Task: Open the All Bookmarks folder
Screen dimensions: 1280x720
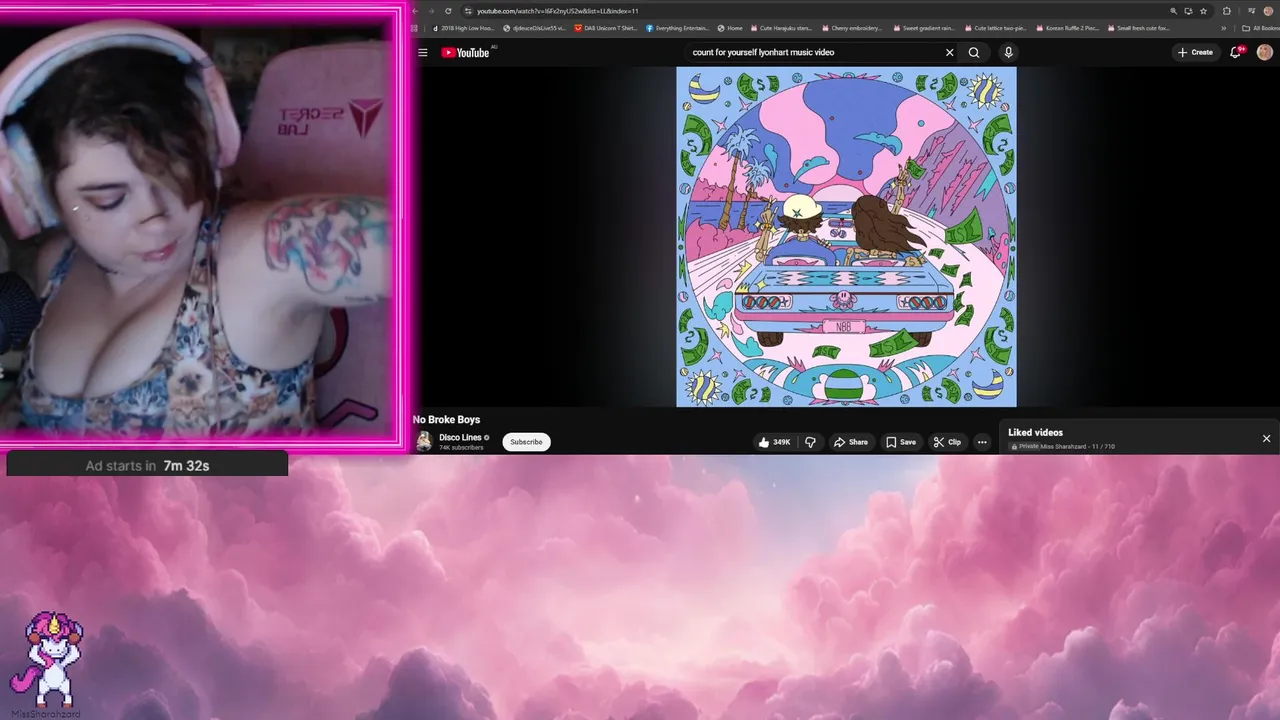Action: coord(1259,28)
